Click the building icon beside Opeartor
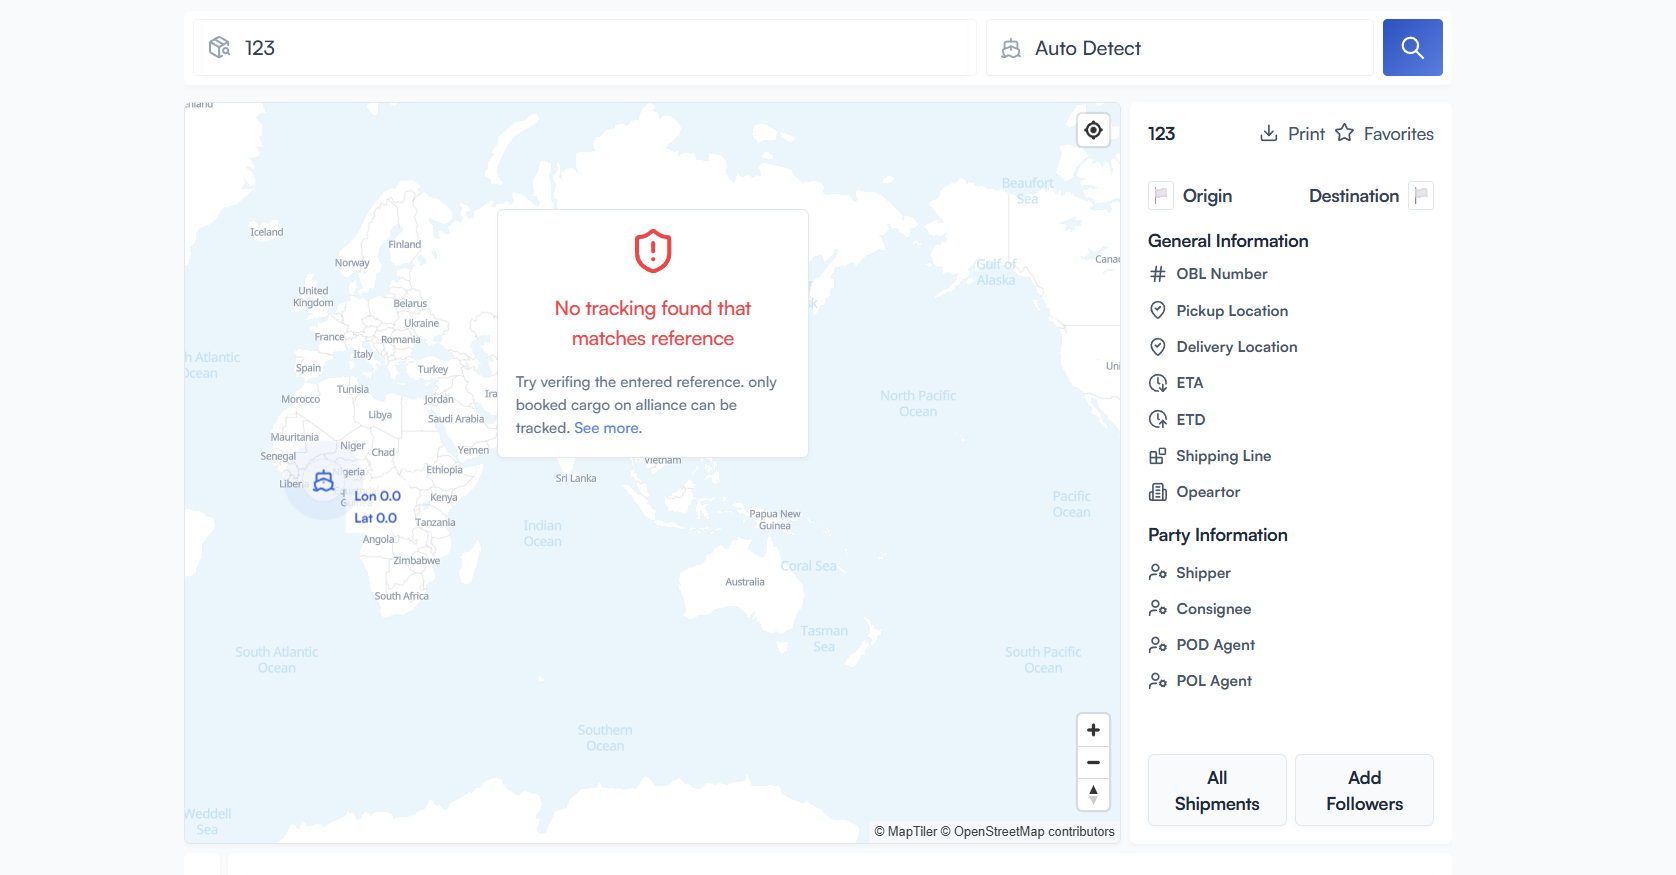 click(x=1158, y=492)
